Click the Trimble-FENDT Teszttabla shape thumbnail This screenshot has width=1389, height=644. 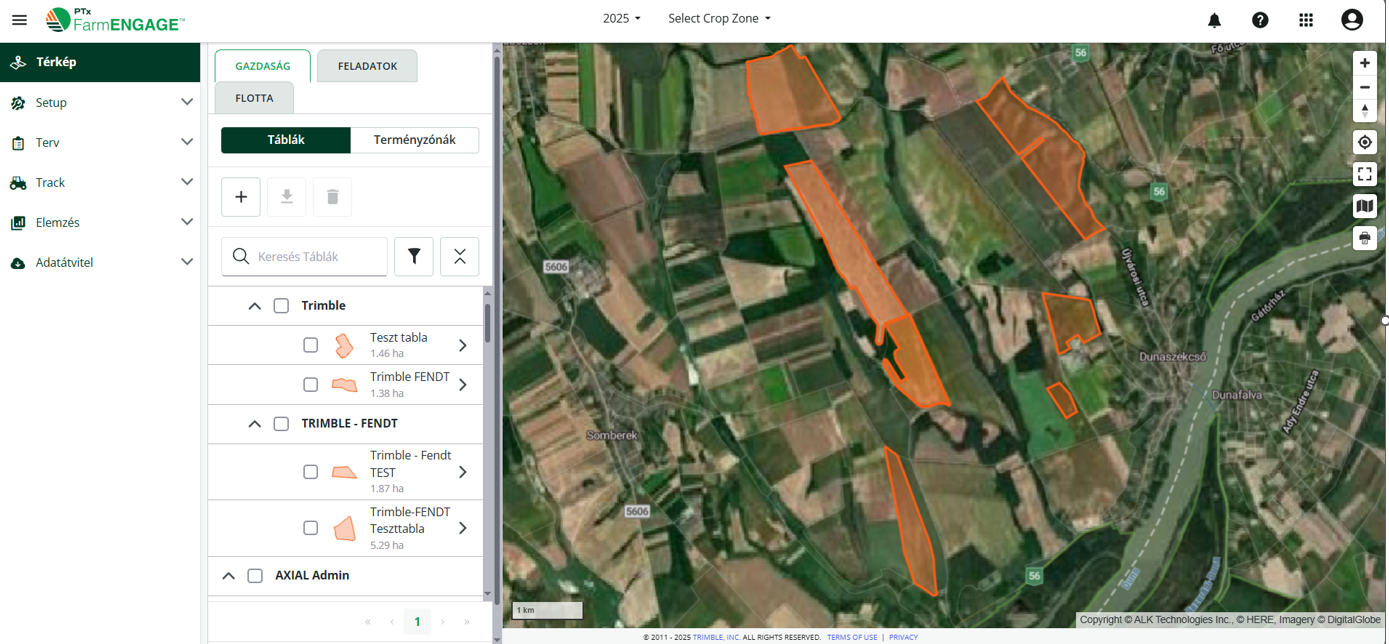pyautogui.click(x=344, y=528)
